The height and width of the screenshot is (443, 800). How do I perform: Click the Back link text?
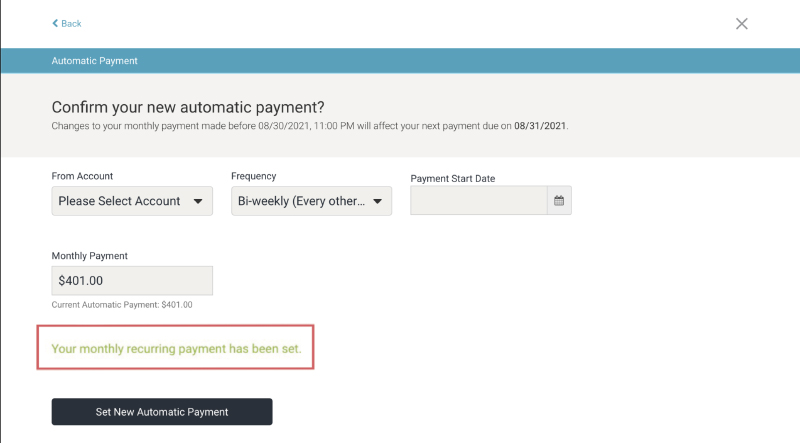pos(71,23)
